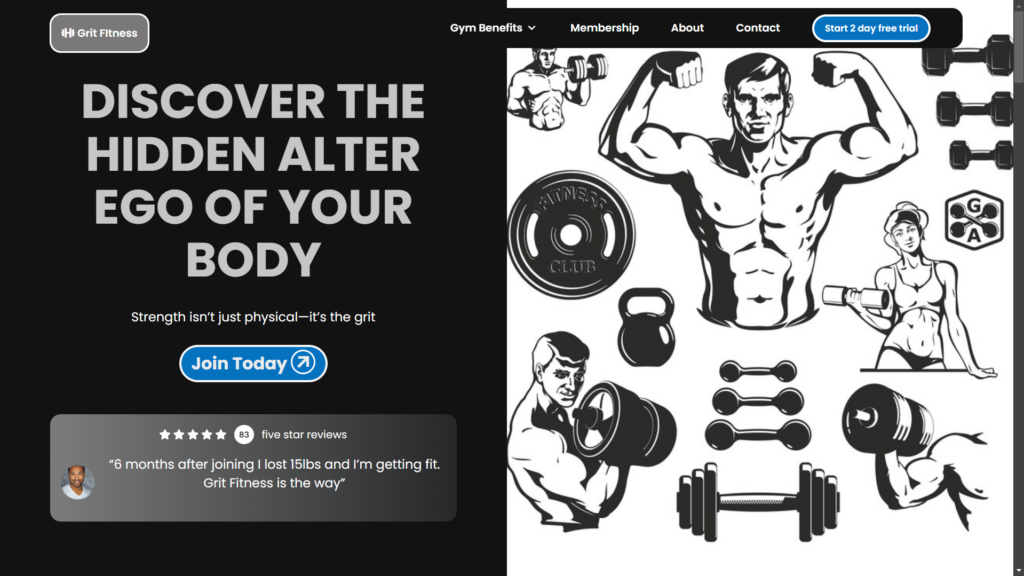Click the reviewer's avatar photo
The image size is (1024, 576).
(78, 482)
